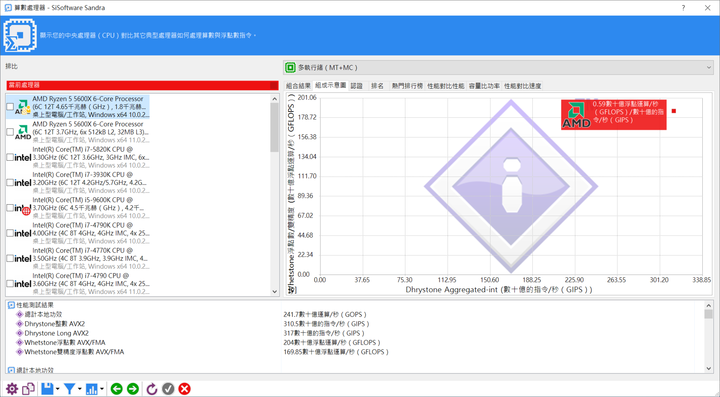This screenshot has width=720, height=397.
Task: Click the red 當前處理器 color bar
Action: tap(142, 85)
